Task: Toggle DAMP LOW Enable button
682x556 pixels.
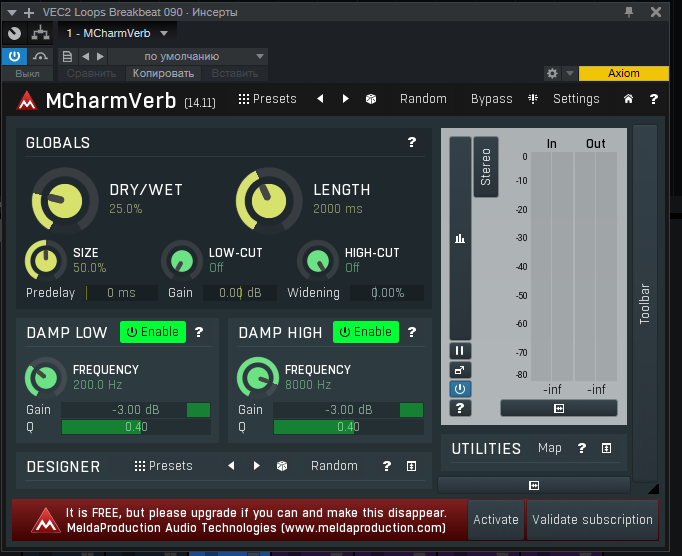Action: point(153,332)
